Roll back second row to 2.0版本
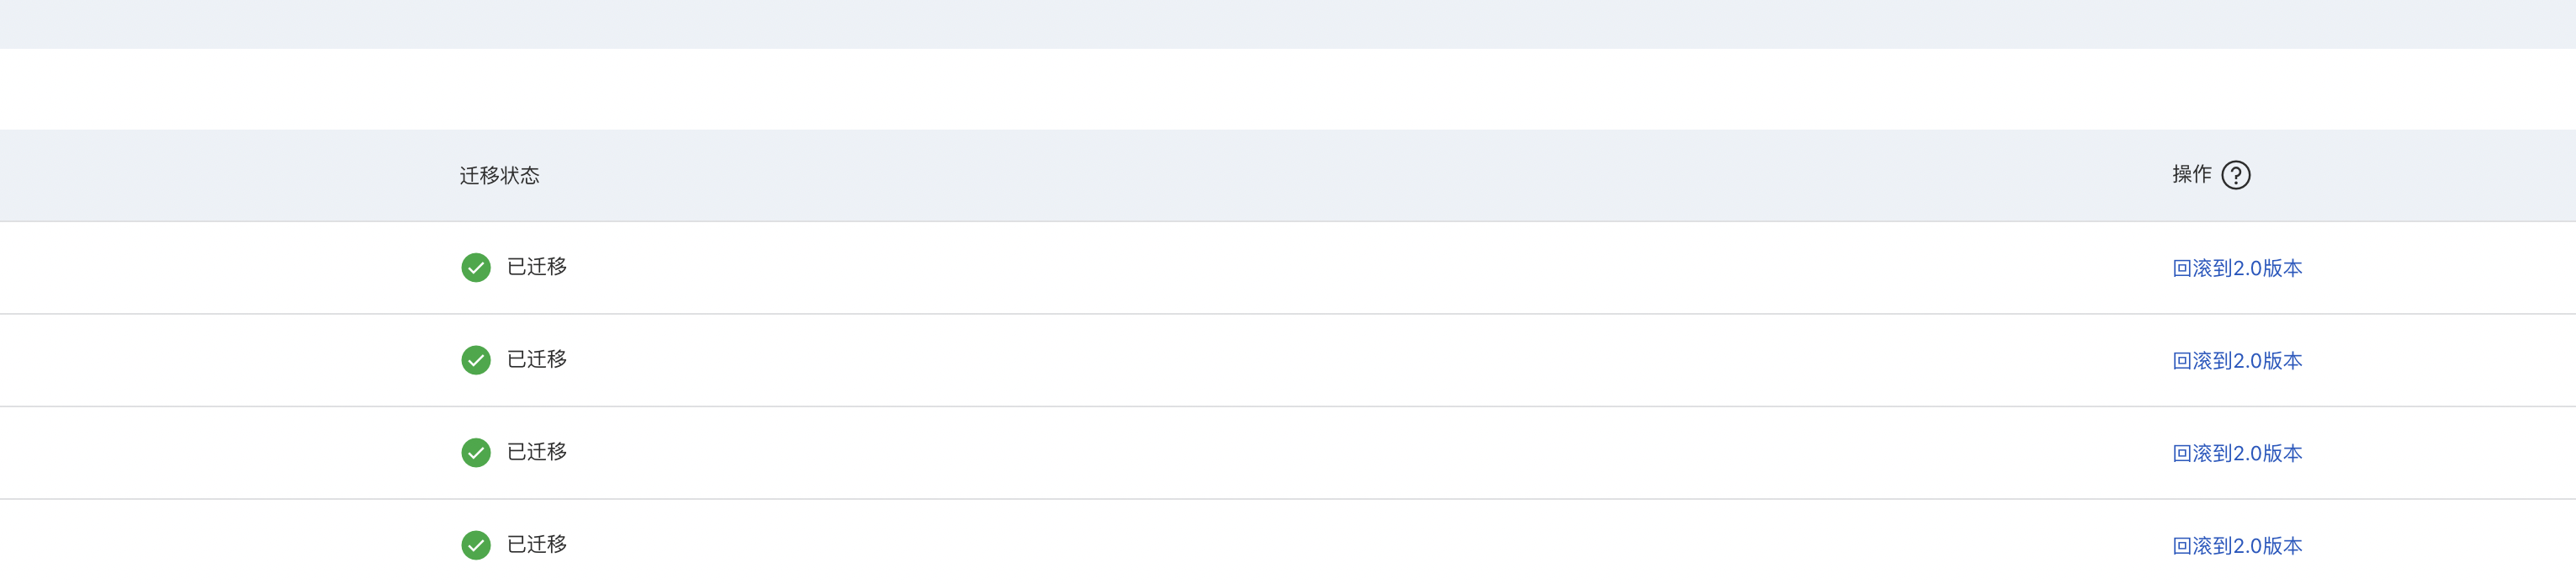This screenshot has width=2576, height=584. click(2237, 361)
